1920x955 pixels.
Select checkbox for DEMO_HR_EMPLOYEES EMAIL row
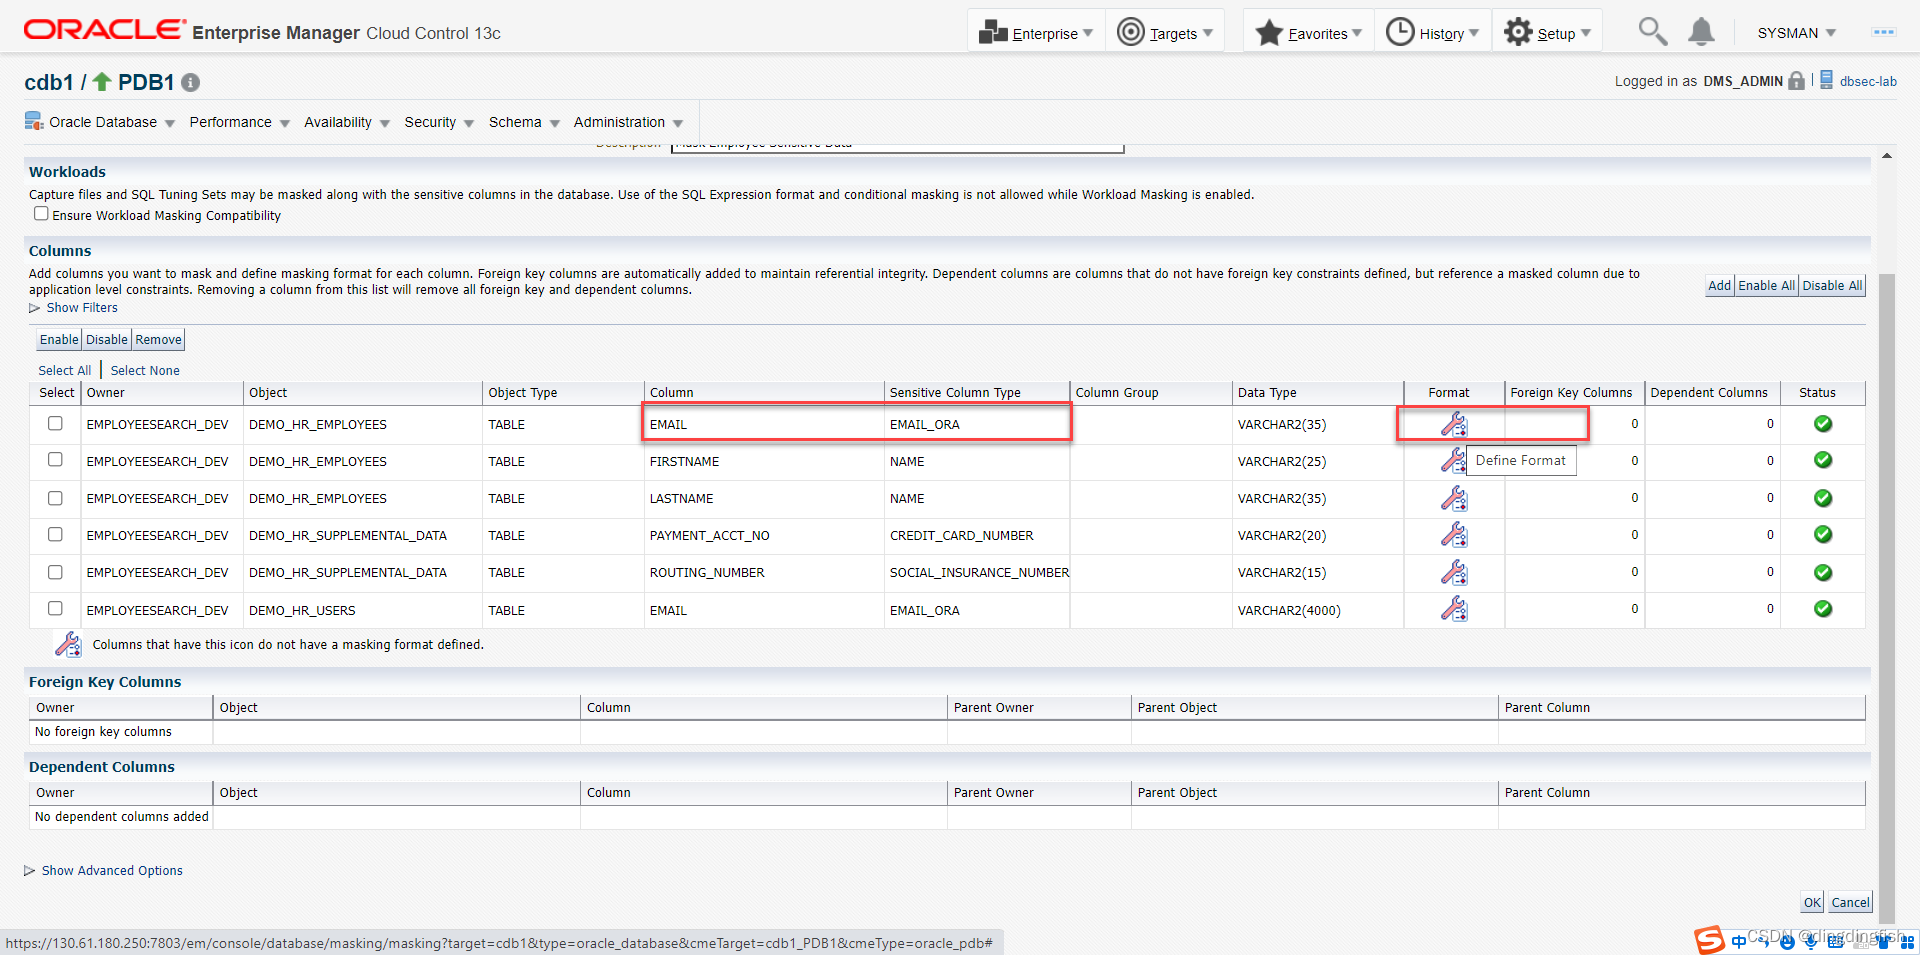click(x=55, y=423)
